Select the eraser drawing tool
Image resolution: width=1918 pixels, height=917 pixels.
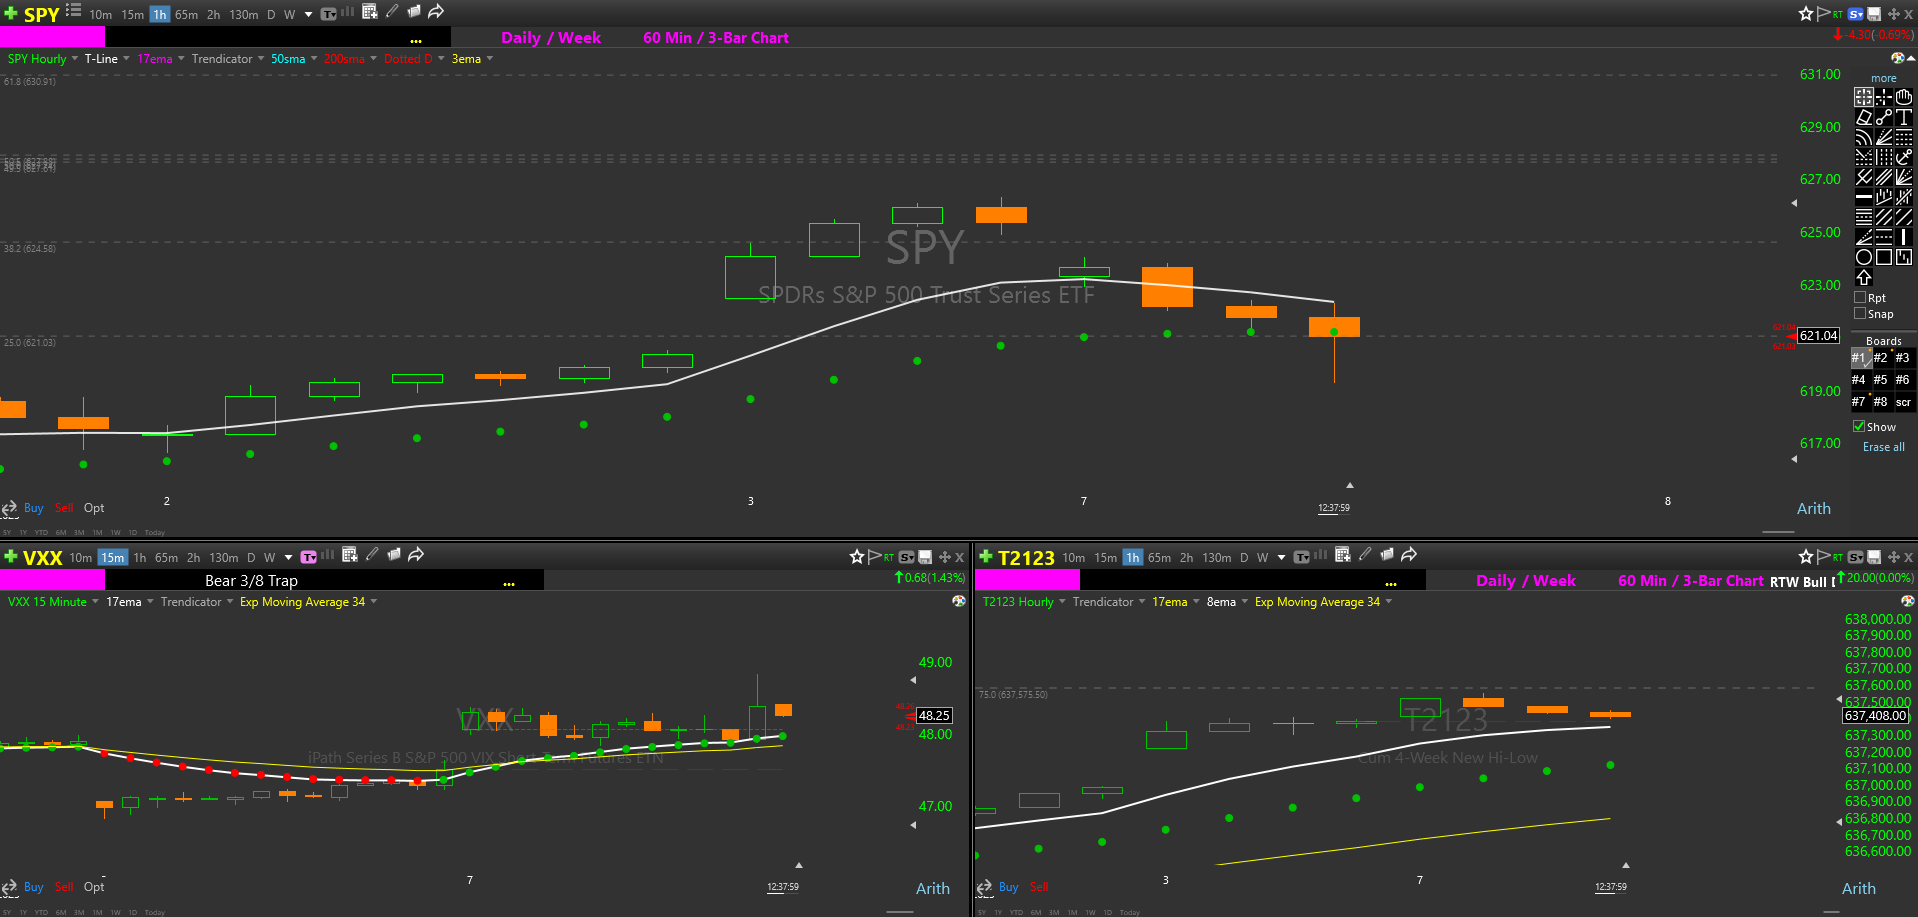(x=1864, y=118)
